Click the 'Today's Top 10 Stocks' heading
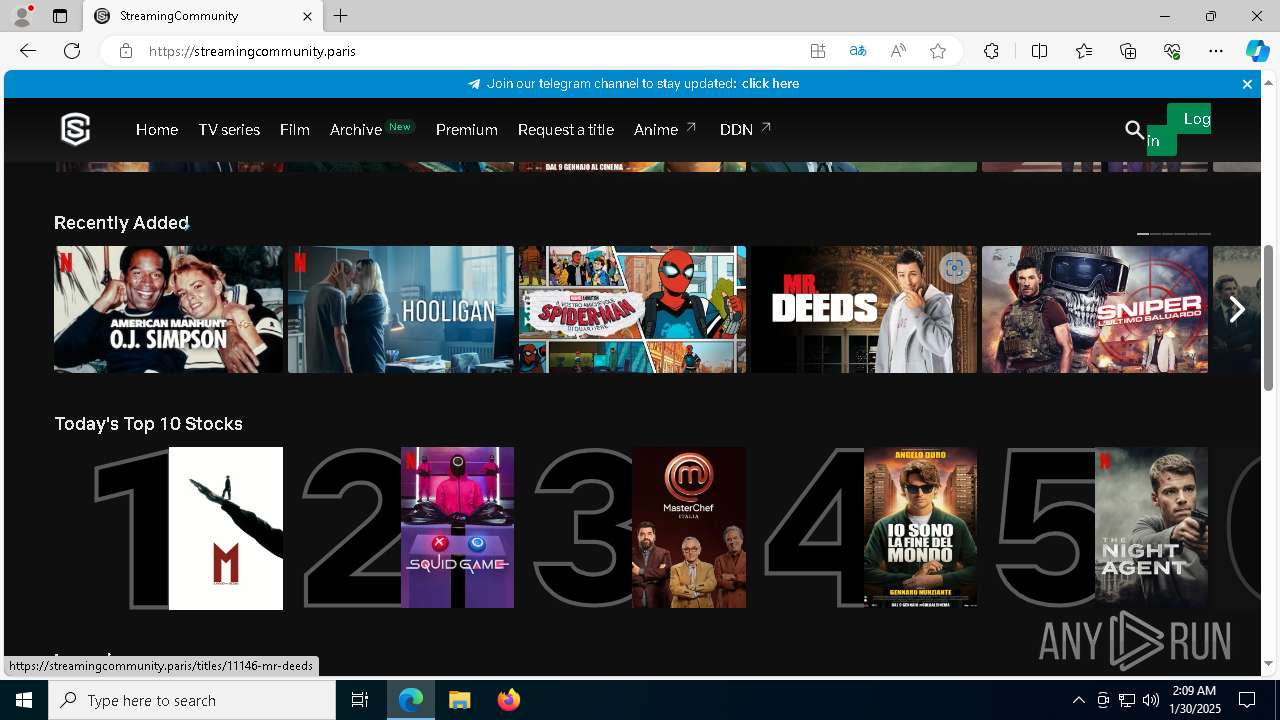The width and height of the screenshot is (1280, 720). [148, 423]
